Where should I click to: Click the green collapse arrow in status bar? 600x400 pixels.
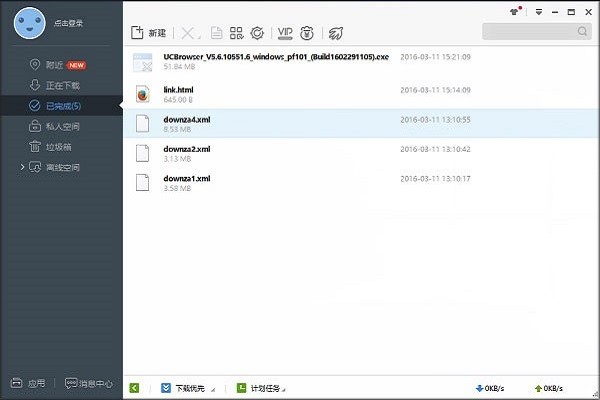coord(135,387)
